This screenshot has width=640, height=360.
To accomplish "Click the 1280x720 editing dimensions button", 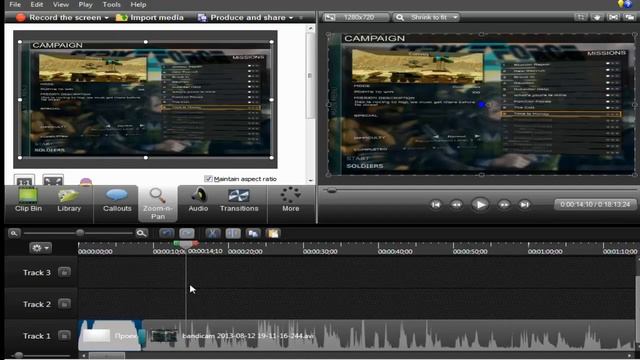I will [356, 18].
